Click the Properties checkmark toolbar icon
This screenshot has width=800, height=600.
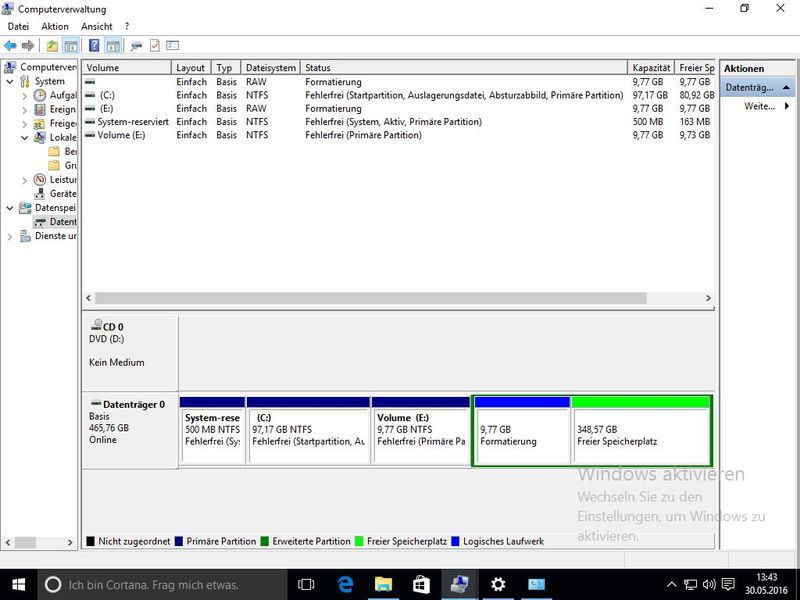click(155, 46)
